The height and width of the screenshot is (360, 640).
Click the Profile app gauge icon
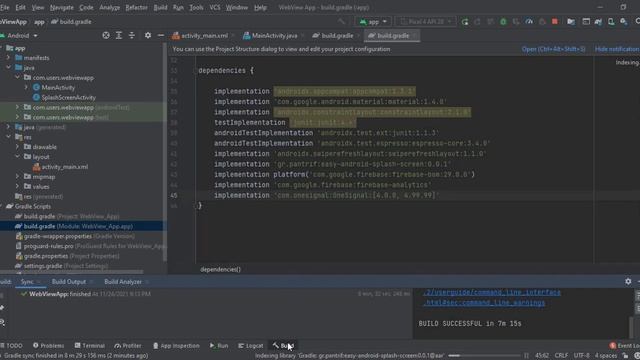(x=529, y=22)
